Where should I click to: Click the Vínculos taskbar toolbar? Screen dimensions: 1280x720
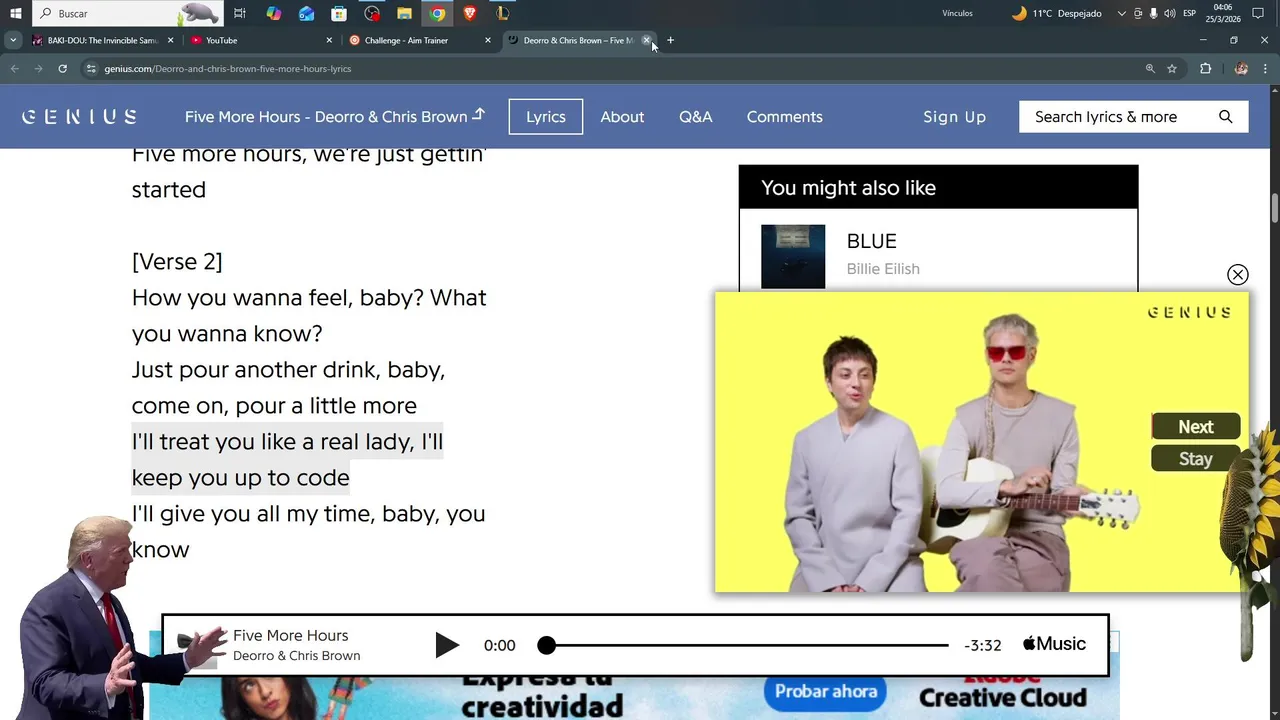click(957, 13)
